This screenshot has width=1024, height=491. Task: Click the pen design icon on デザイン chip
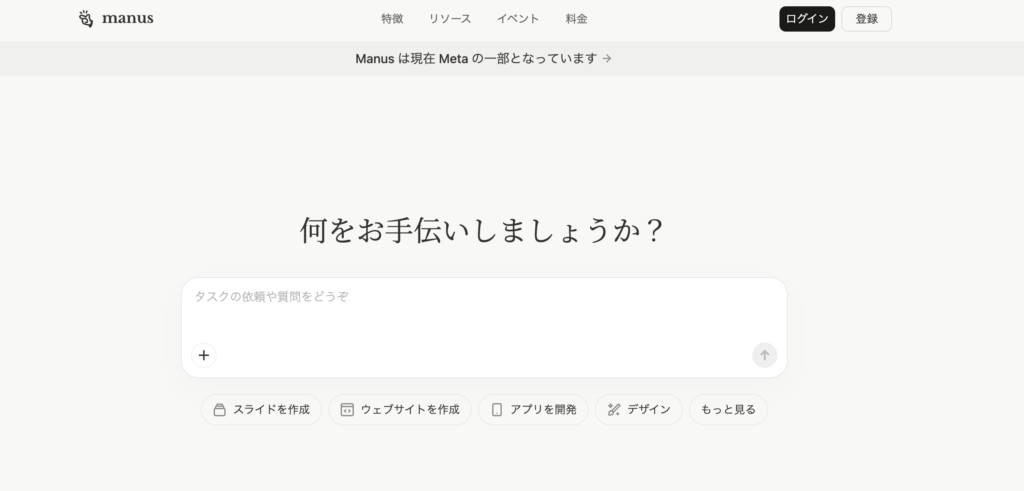pos(613,409)
